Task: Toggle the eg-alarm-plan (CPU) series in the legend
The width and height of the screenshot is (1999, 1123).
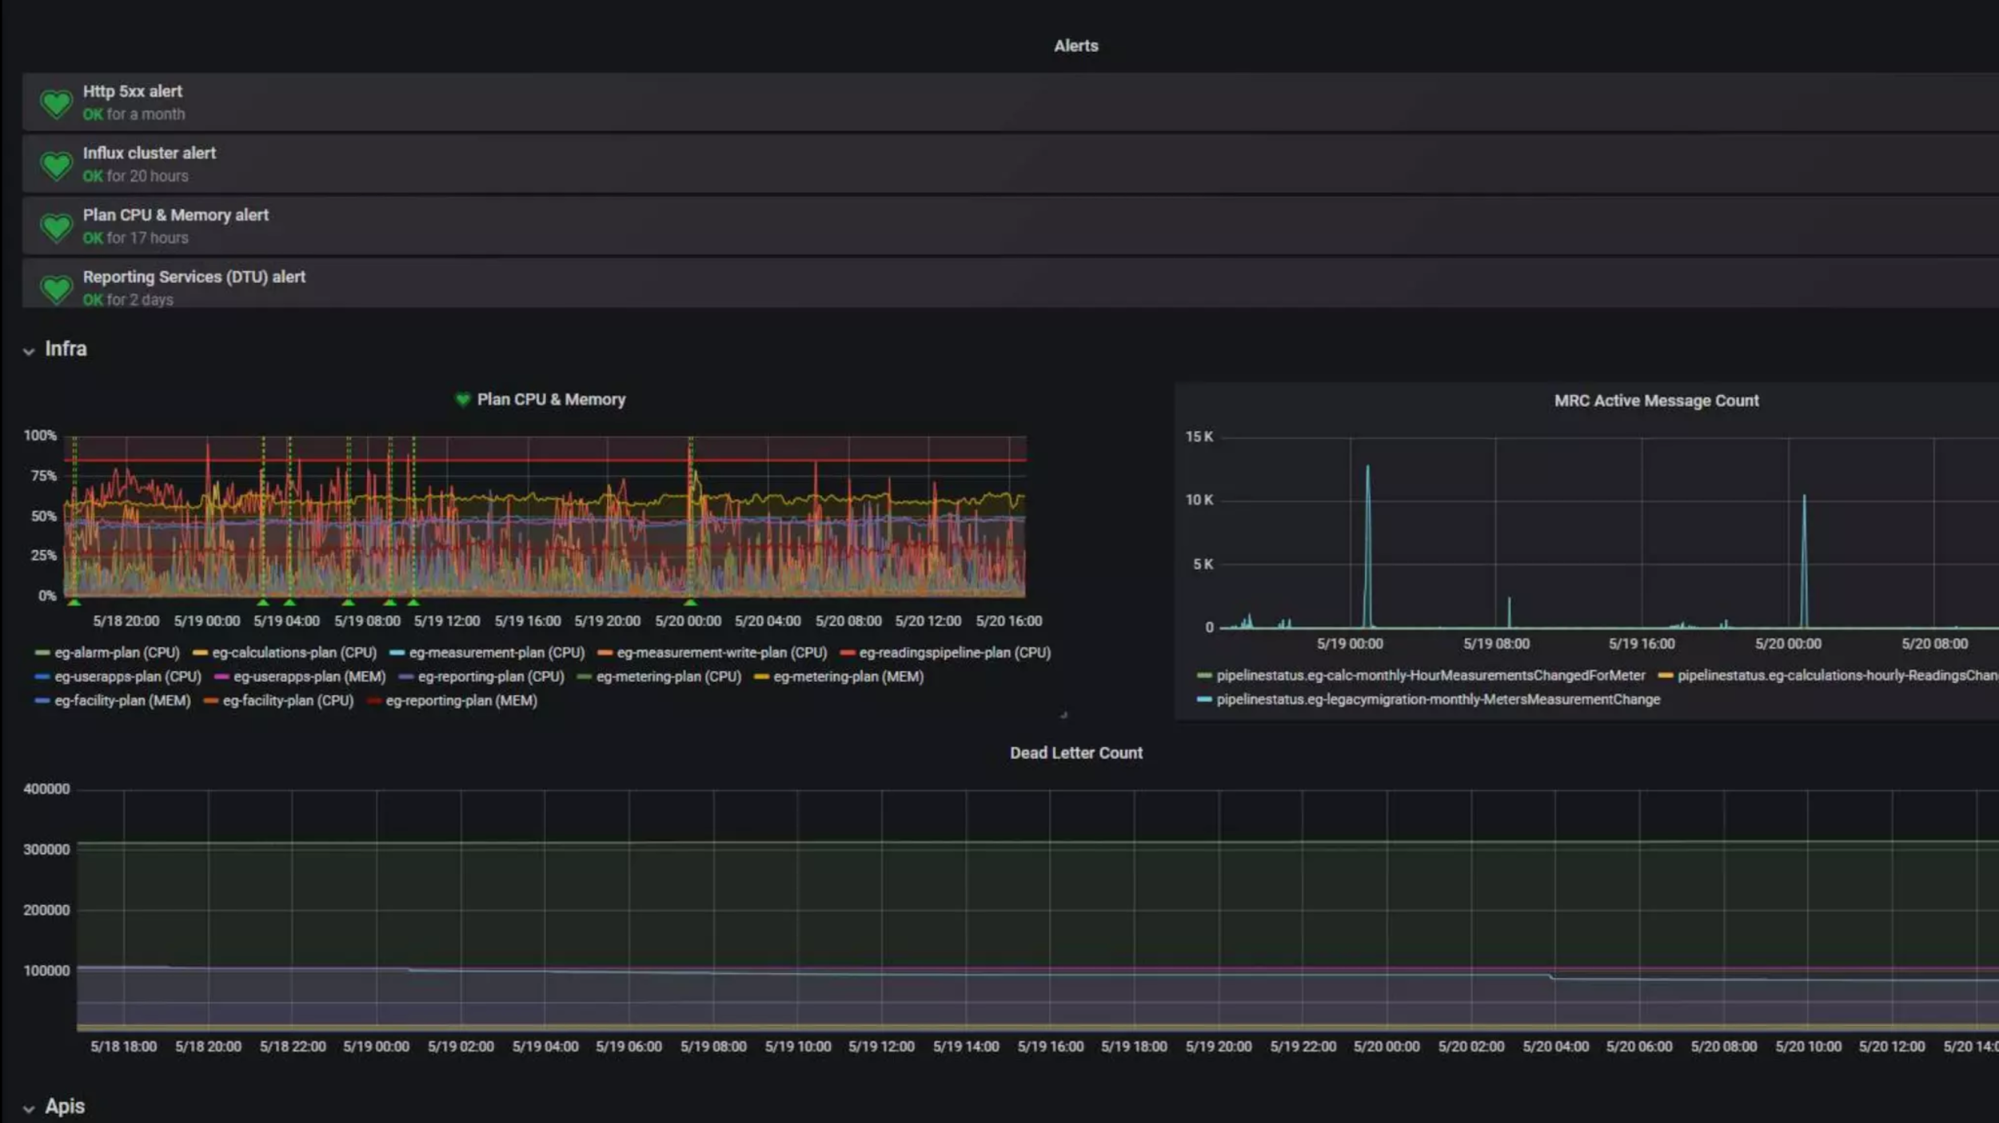Action: pyautogui.click(x=116, y=653)
